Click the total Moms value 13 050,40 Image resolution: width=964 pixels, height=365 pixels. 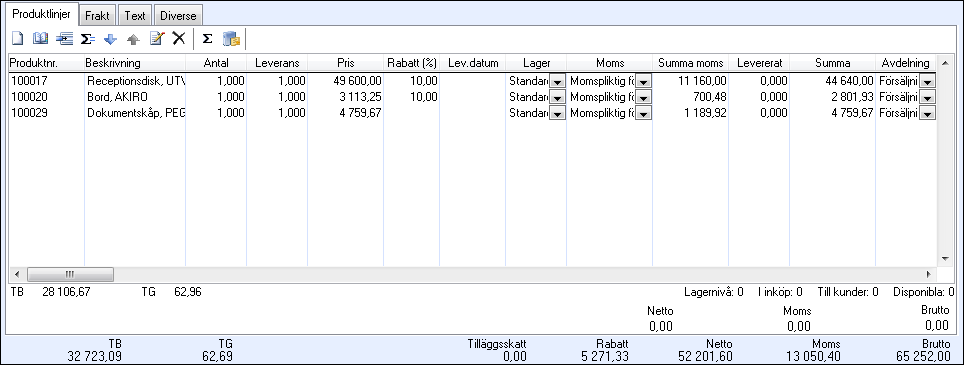pos(813,355)
